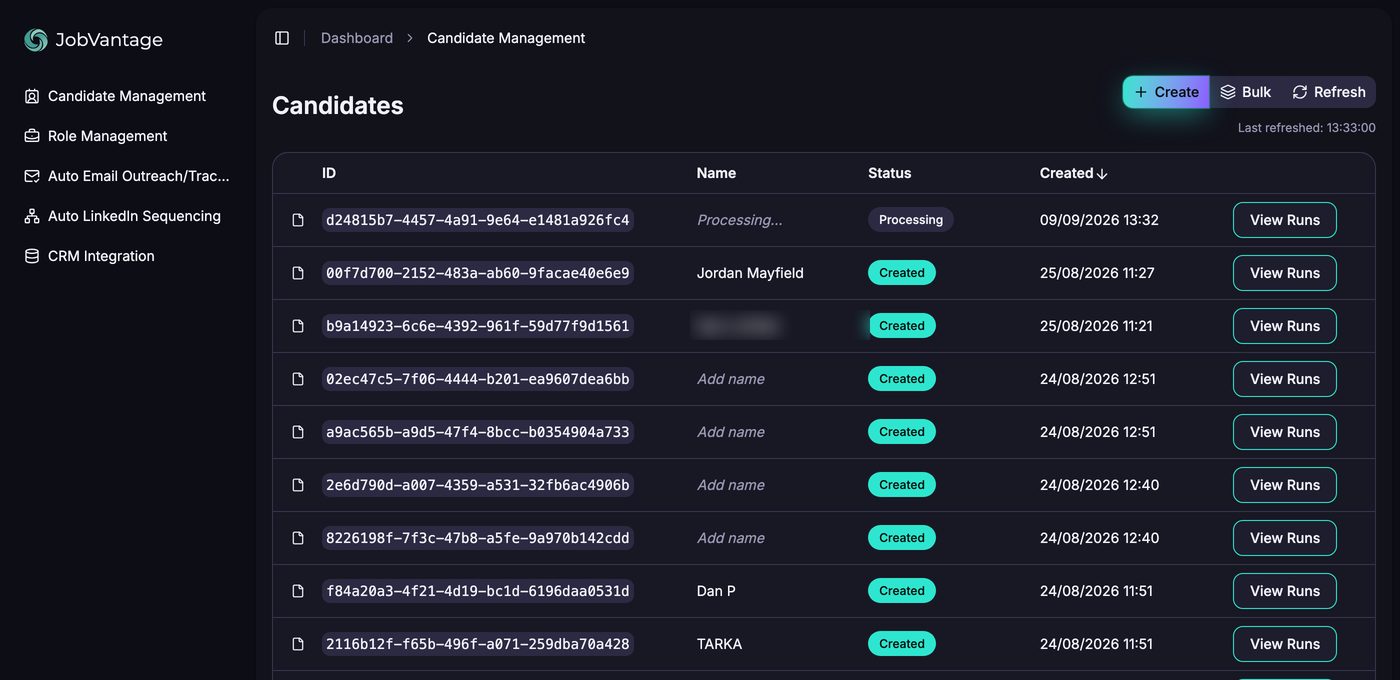Viewport: 1400px width, 680px height.
Task: Click the Auto LinkedIn Sequencing network icon
Action: pos(32,216)
